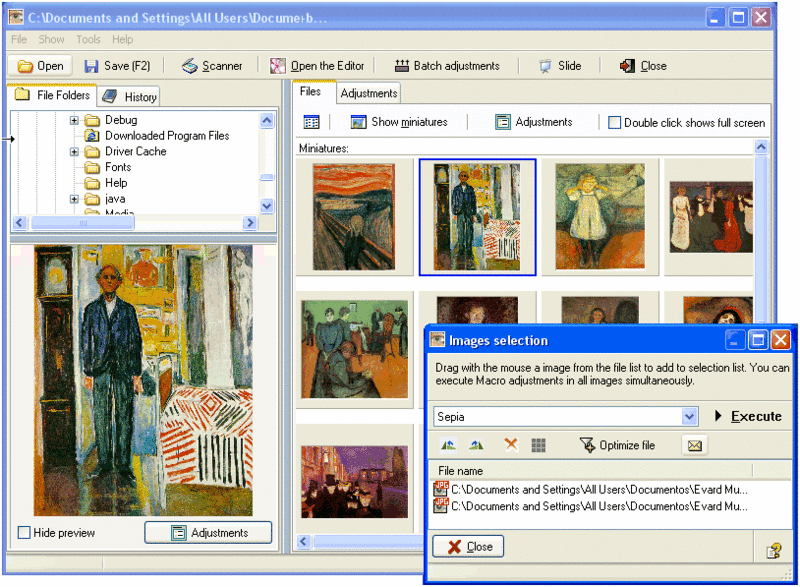Screen dimensions: 800x587
Task: Select the man by clock thumbnail
Action: 477,217
